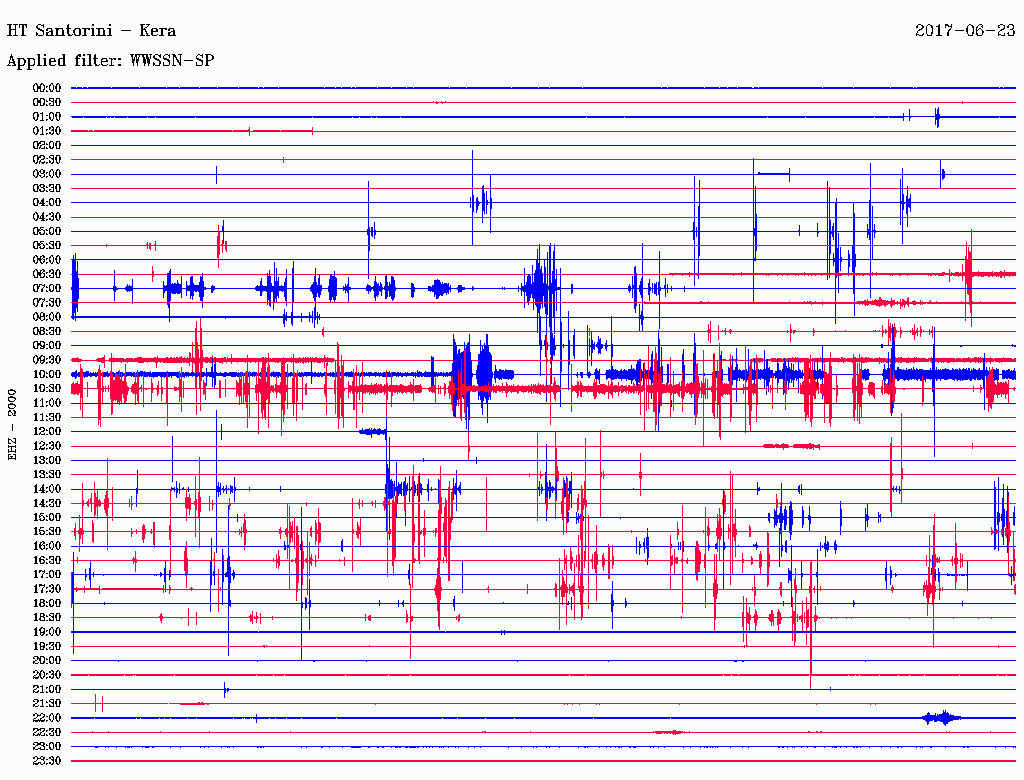Select the 20:00 time label
This screenshot has width=1024, height=780.
[x=47, y=660]
